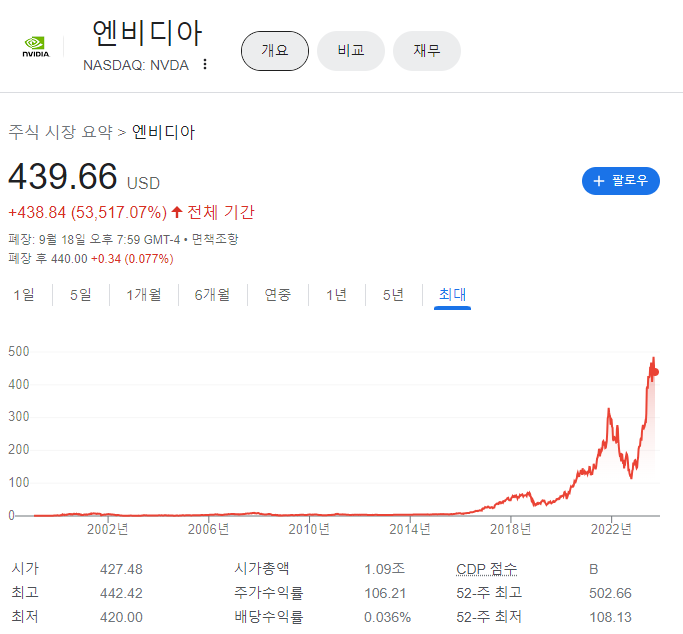This screenshot has width=683, height=634.
Task: Open the three-dot menu beside NASDAQ: NVDA
Action: pyautogui.click(x=205, y=64)
